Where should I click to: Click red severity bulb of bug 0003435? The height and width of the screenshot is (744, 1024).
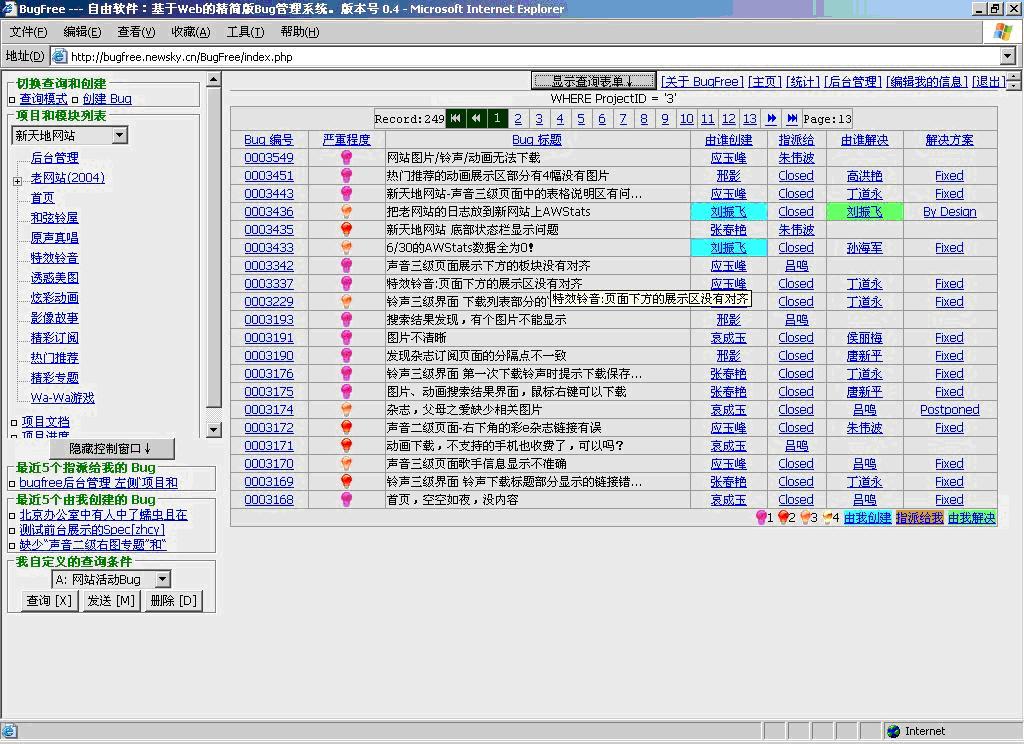tap(347, 230)
